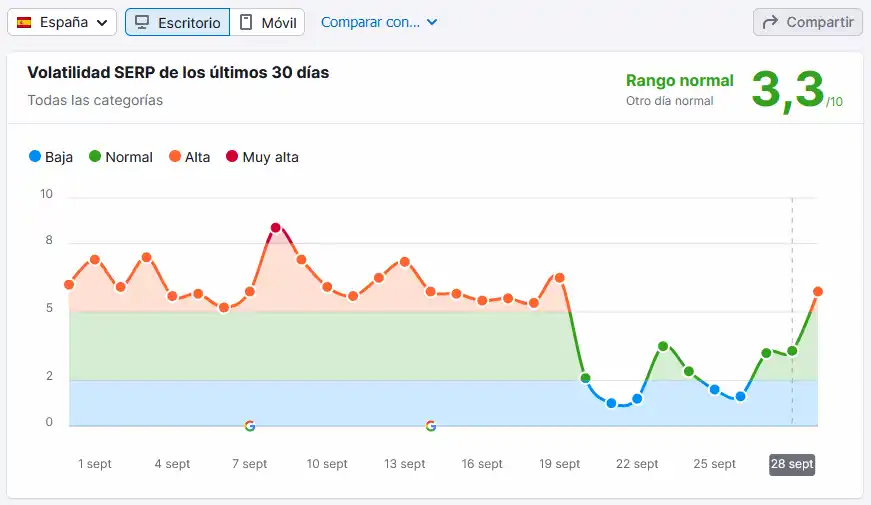
Task: Select the 28 sept date marker
Action: click(x=792, y=464)
